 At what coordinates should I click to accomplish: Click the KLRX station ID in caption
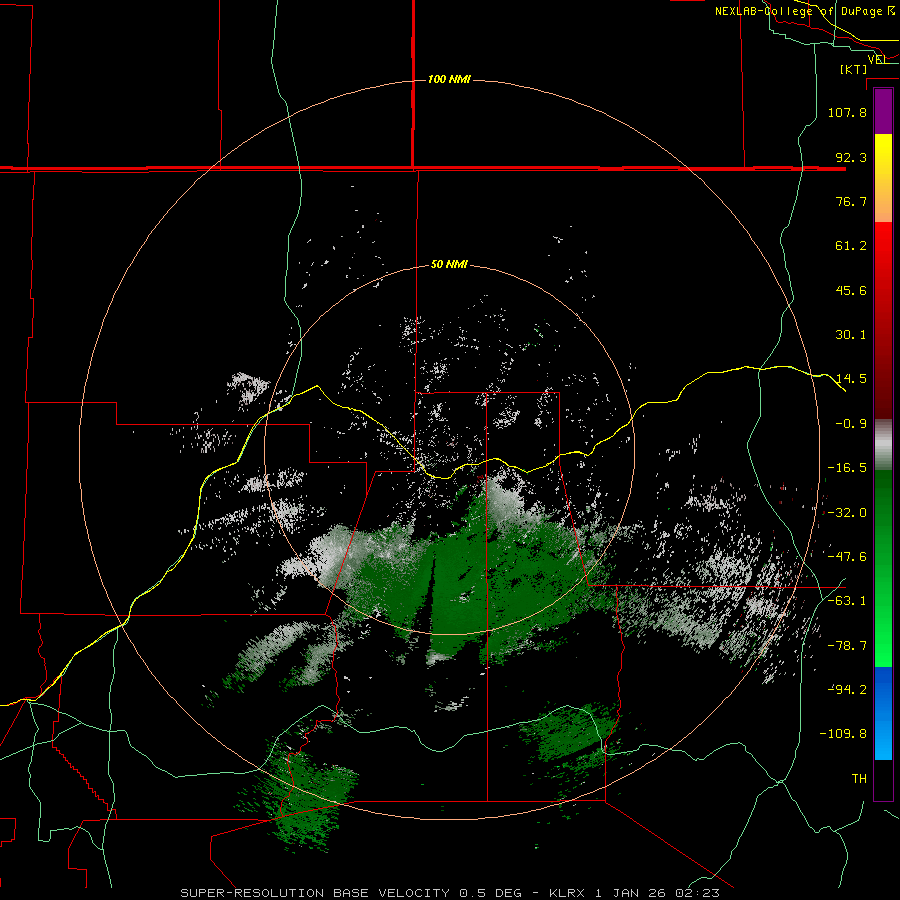coord(569,893)
